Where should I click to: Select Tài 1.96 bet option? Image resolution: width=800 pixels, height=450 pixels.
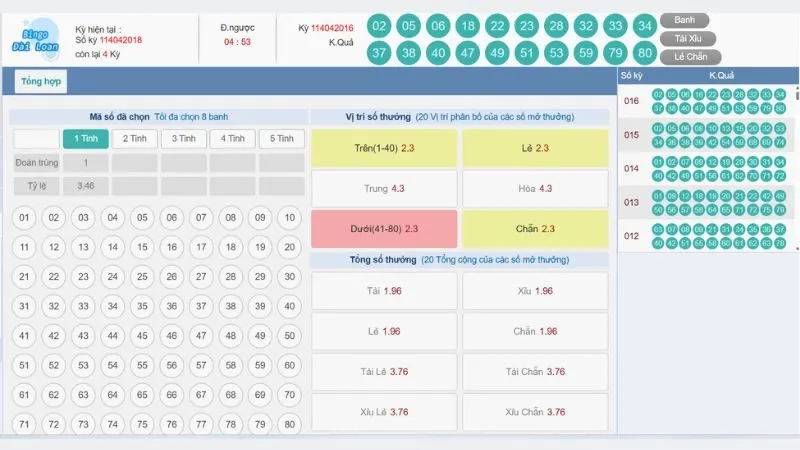click(384, 291)
